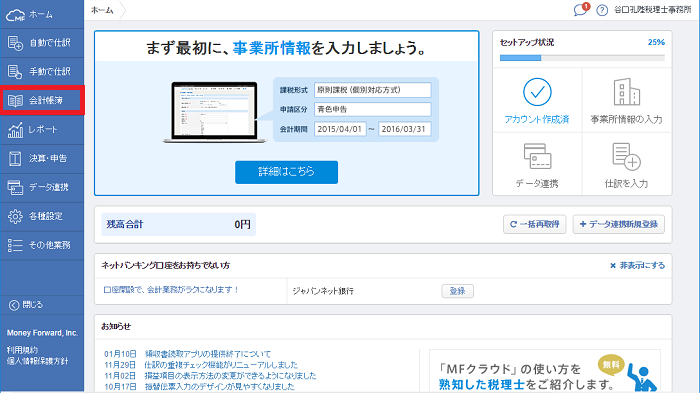Click the 25% setup percentage
This screenshot has height=393, width=700.
tap(656, 42)
